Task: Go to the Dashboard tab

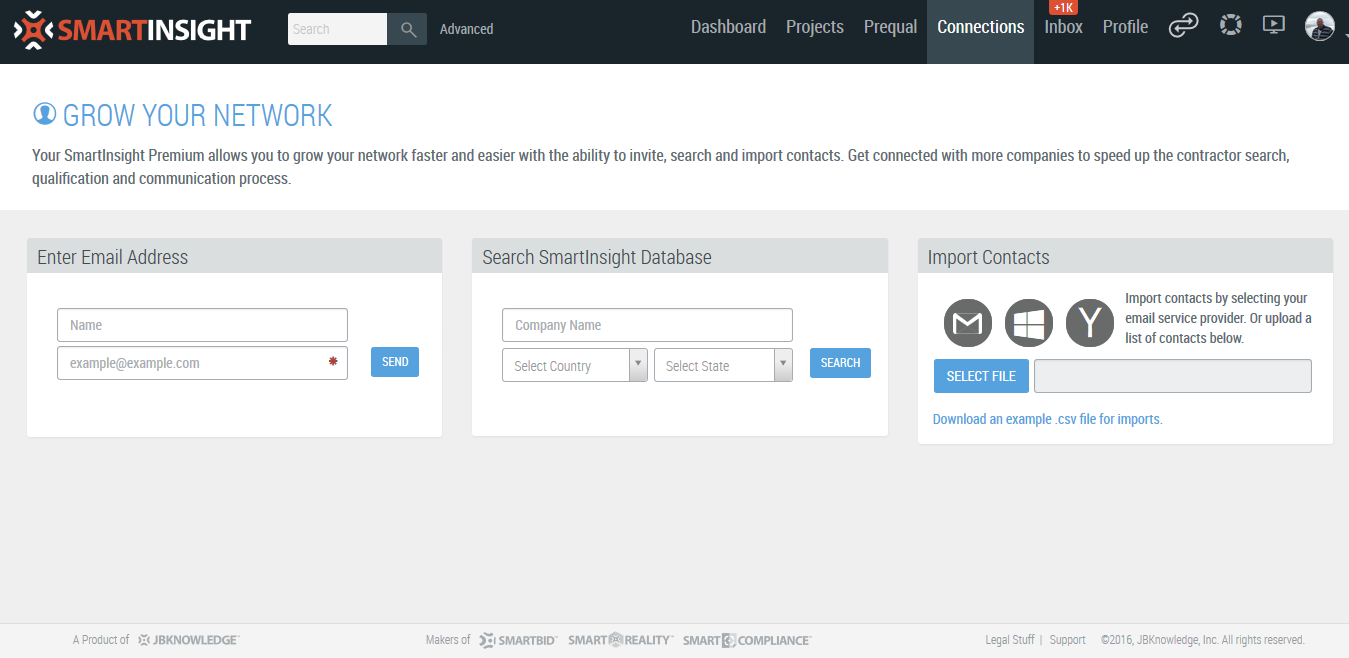Action: point(728,27)
